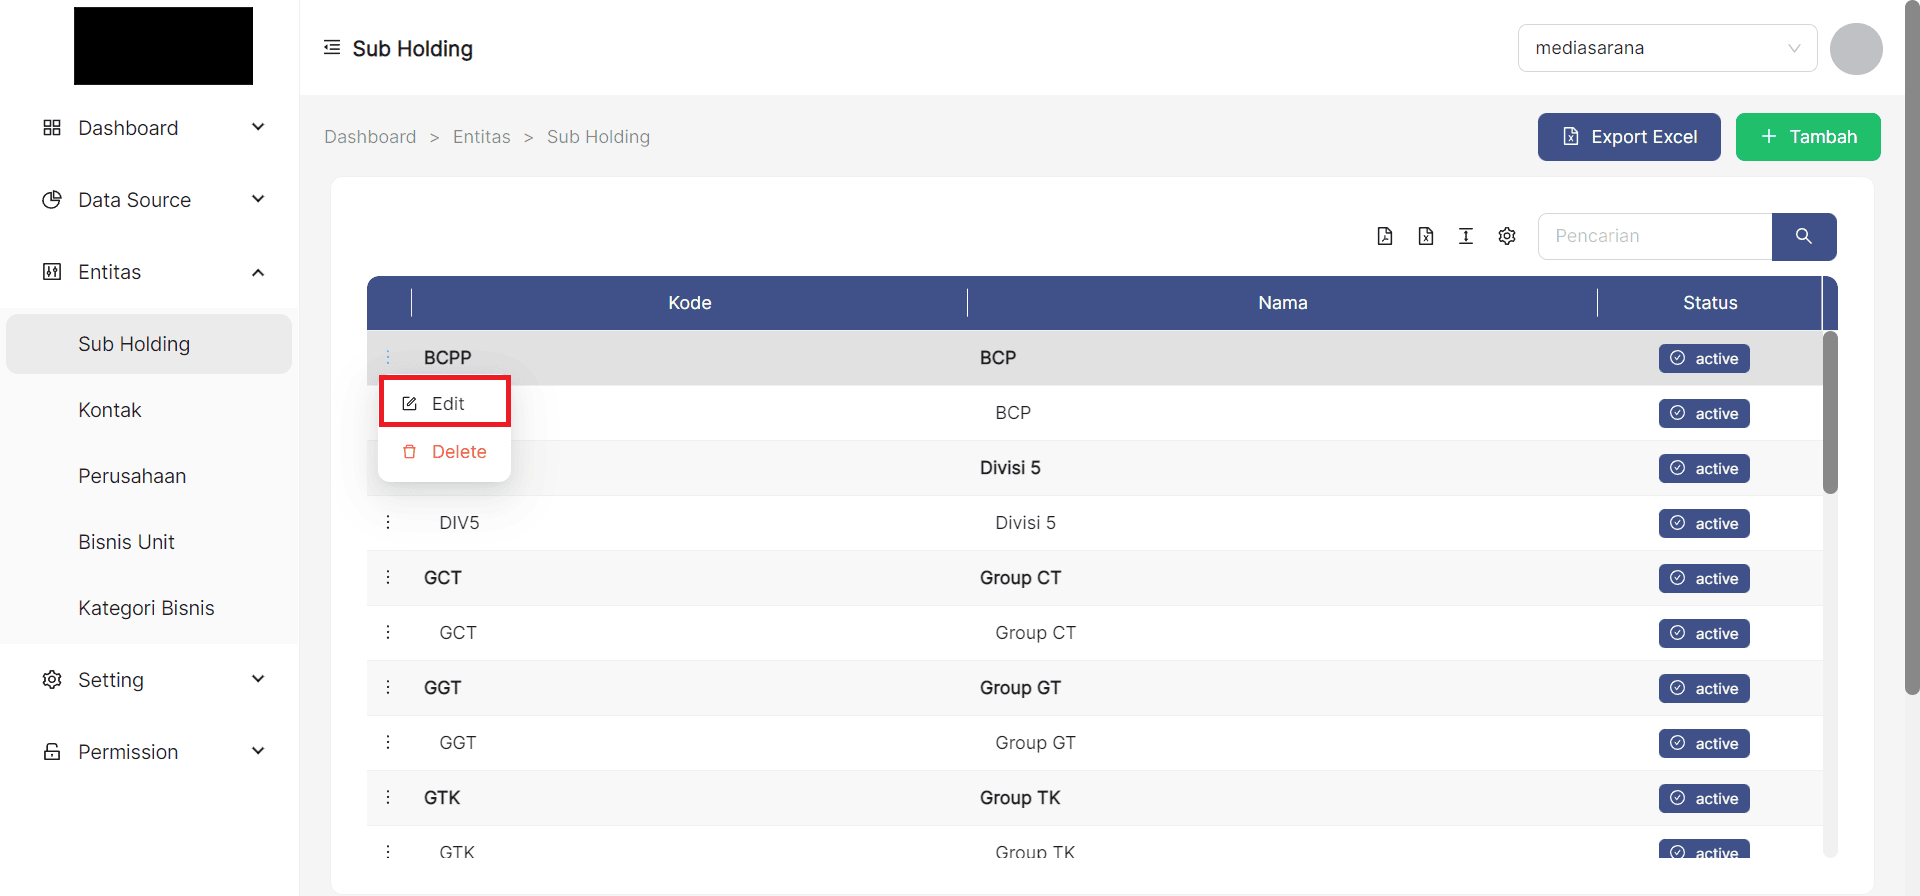The width and height of the screenshot is (1920, 896).
Task: Toggle sidebar using the menu fold icon
Action: tap(332, 48)
